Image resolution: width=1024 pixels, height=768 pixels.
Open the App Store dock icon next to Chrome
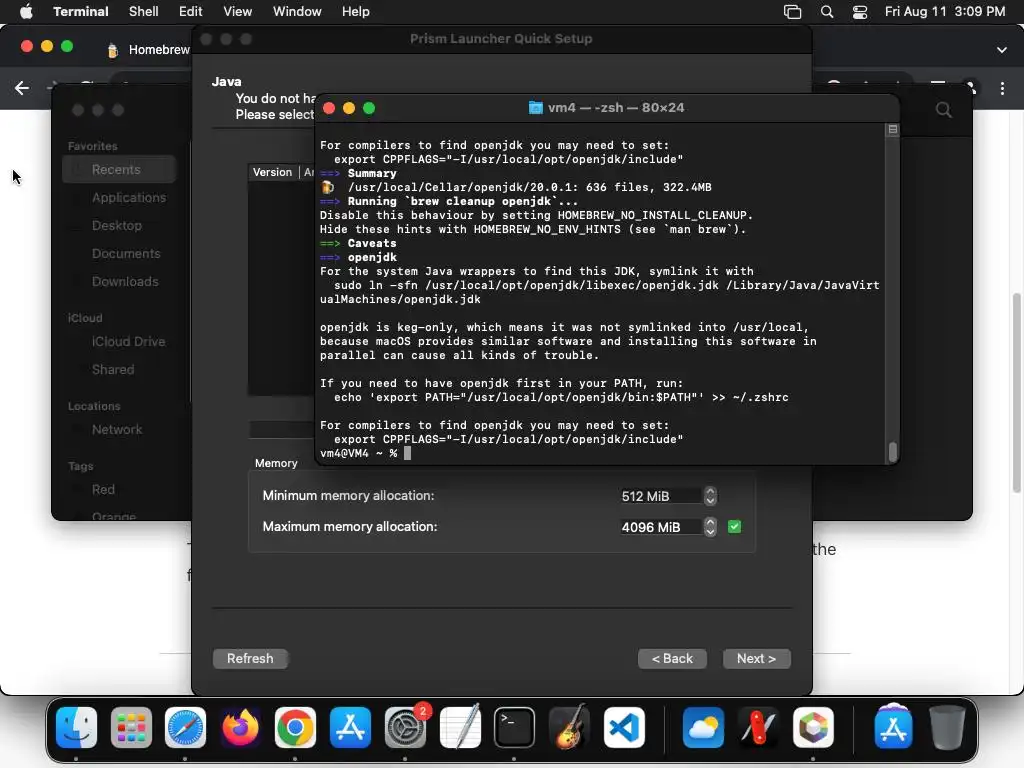coord(350,727)
